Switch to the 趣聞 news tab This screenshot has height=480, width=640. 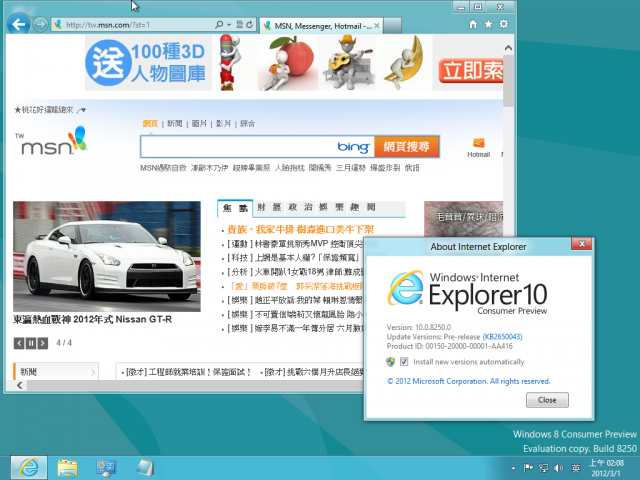click(362, 207)
